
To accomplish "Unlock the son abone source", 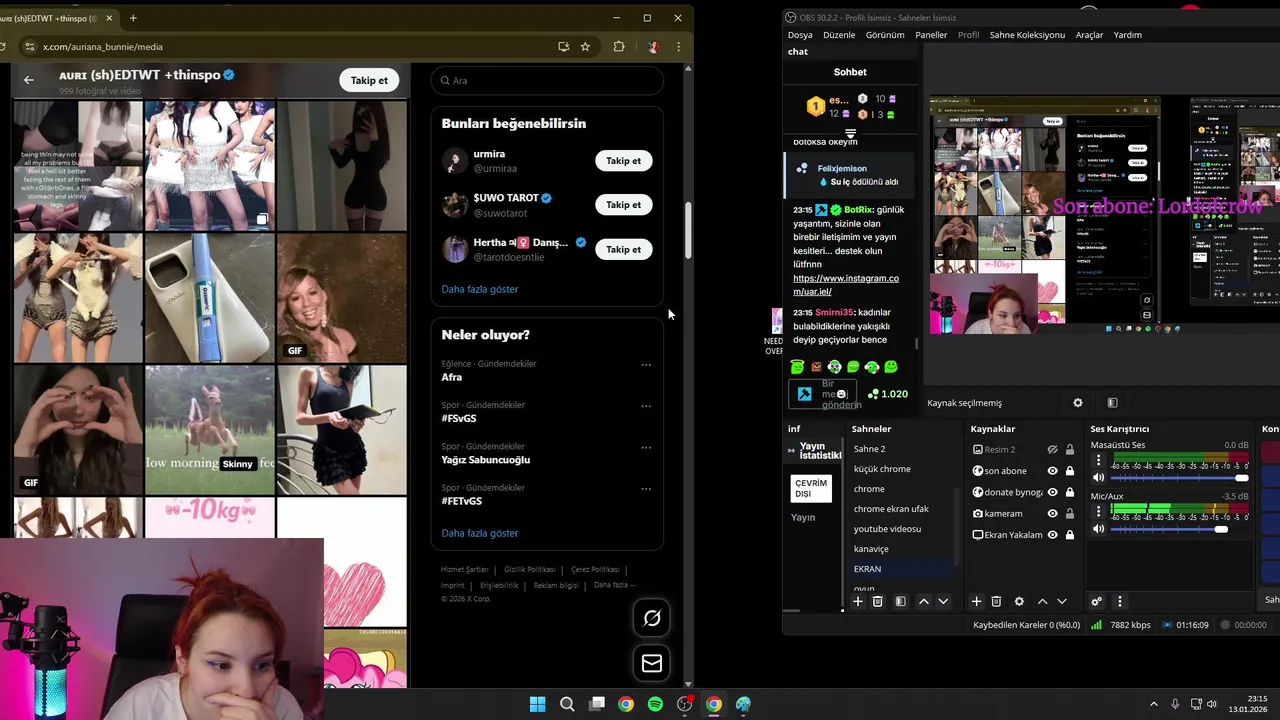I will [x=1069, y=471].
